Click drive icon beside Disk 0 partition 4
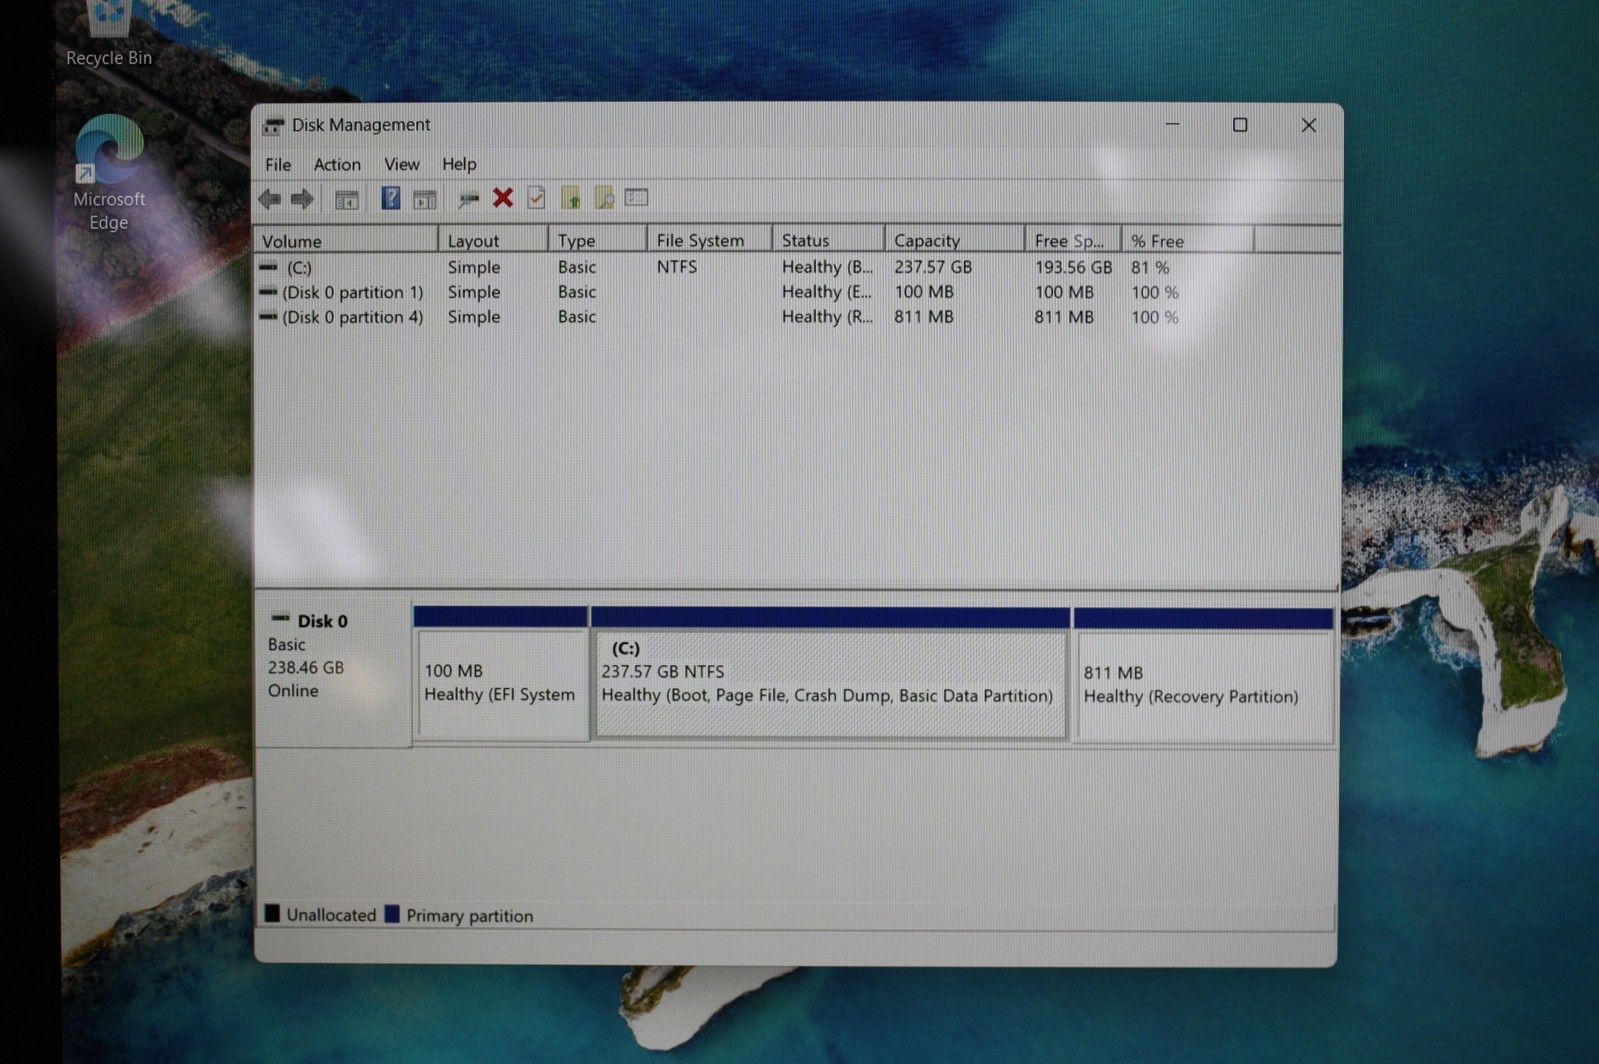Image resolution: width=1599 pixels, height=1064 pixels. click(268, 316)
